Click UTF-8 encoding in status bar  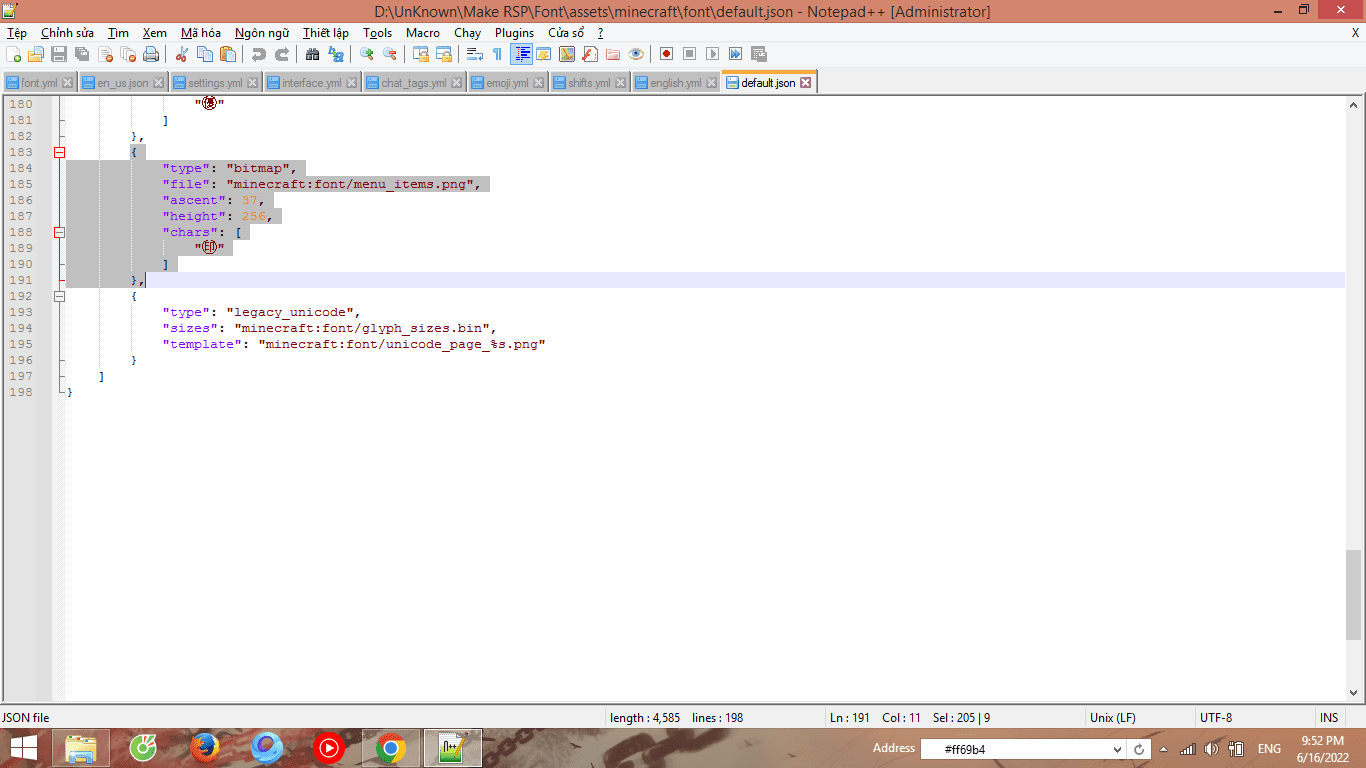click(1216, 718)
